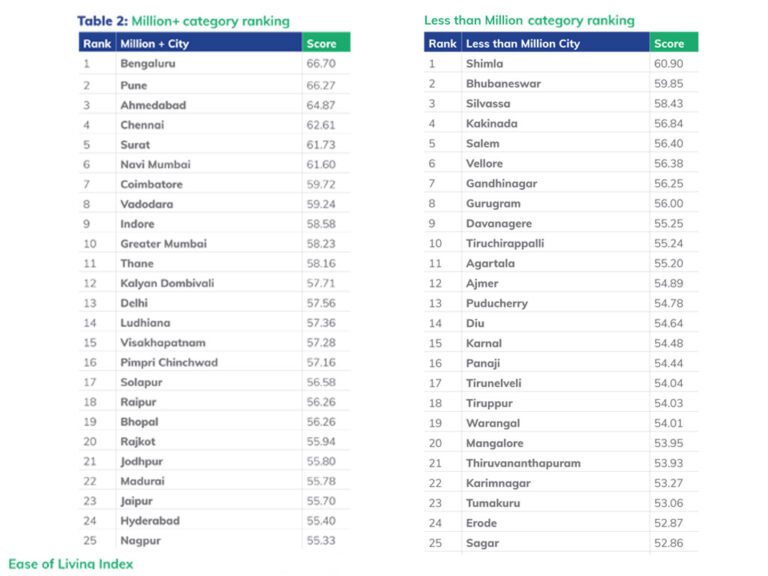Click the 'Less than Million City' column header
This screenshot has width=768, height=576.
pos(520,44)
